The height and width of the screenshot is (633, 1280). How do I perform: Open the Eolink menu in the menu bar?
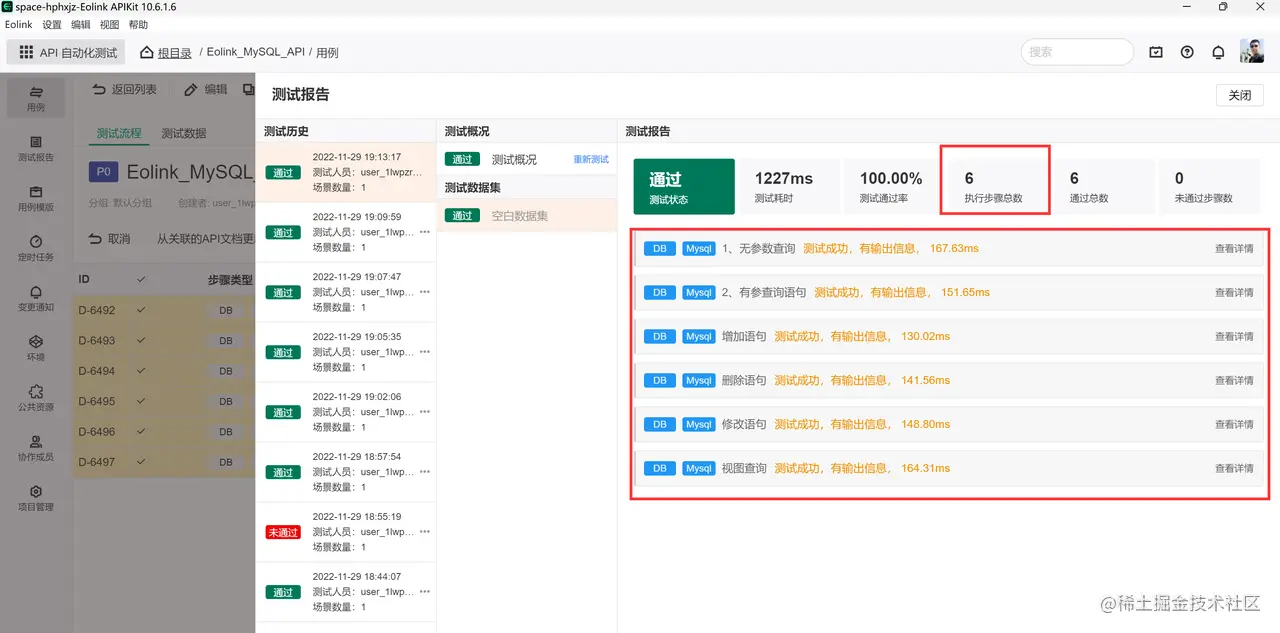point(19,25)
